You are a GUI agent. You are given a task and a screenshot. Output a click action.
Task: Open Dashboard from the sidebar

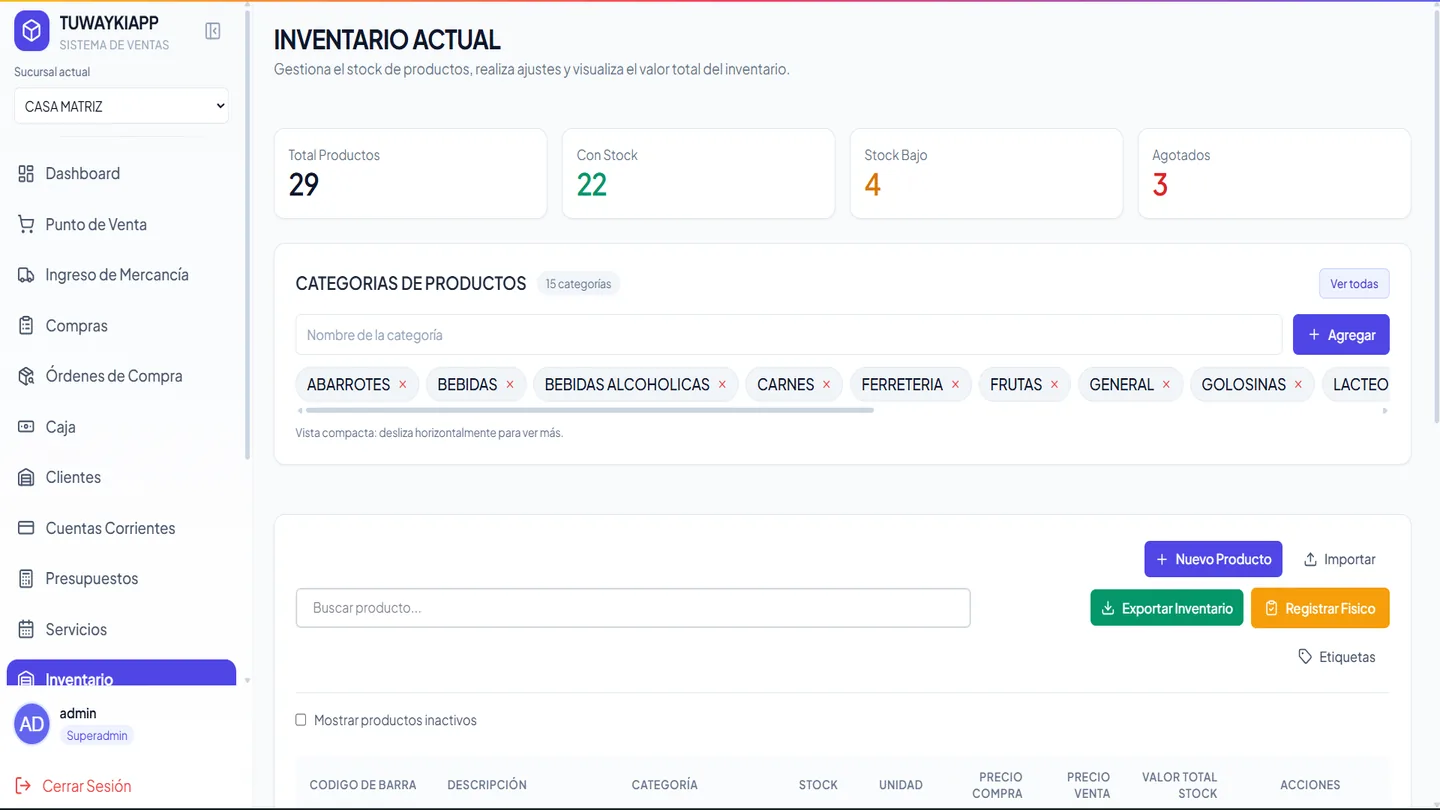pyautogui.click(x=121, y=173)
